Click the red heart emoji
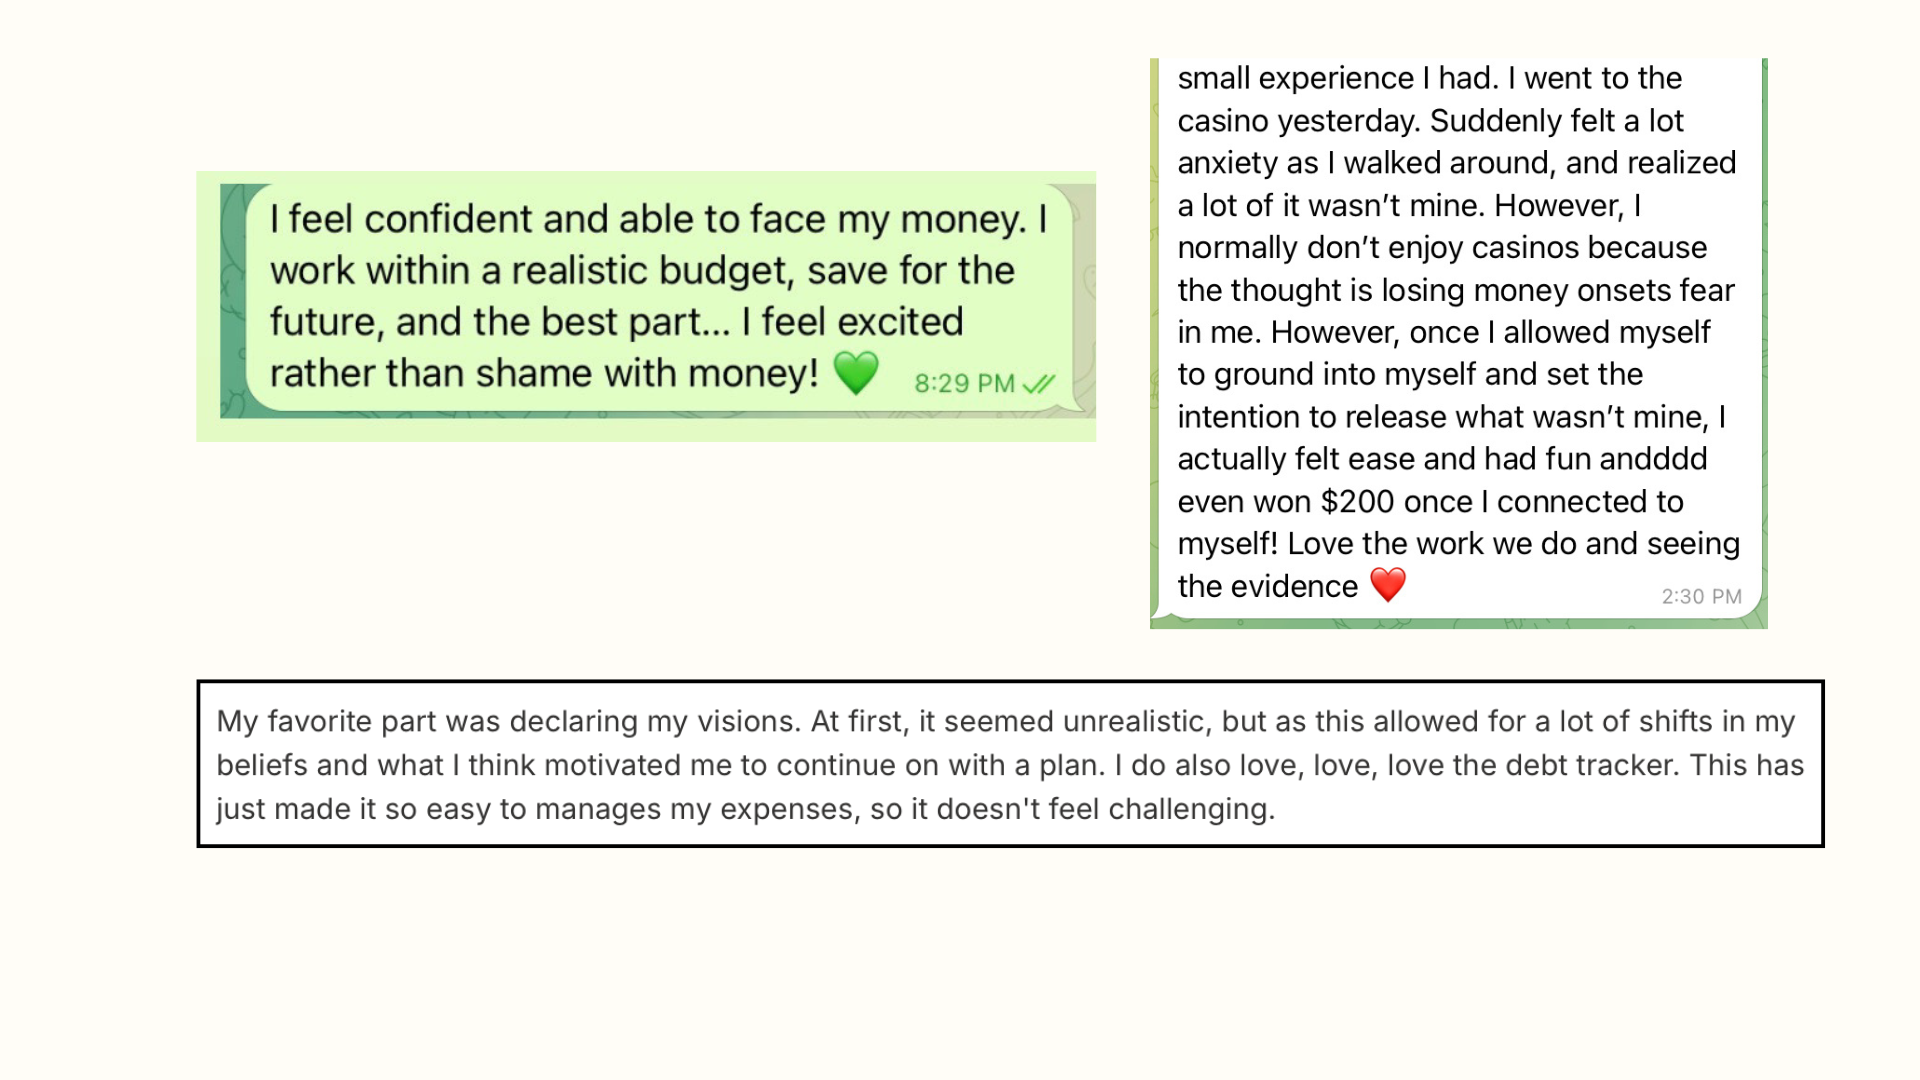1920x1080 pixels. [x=1388, y=585]
